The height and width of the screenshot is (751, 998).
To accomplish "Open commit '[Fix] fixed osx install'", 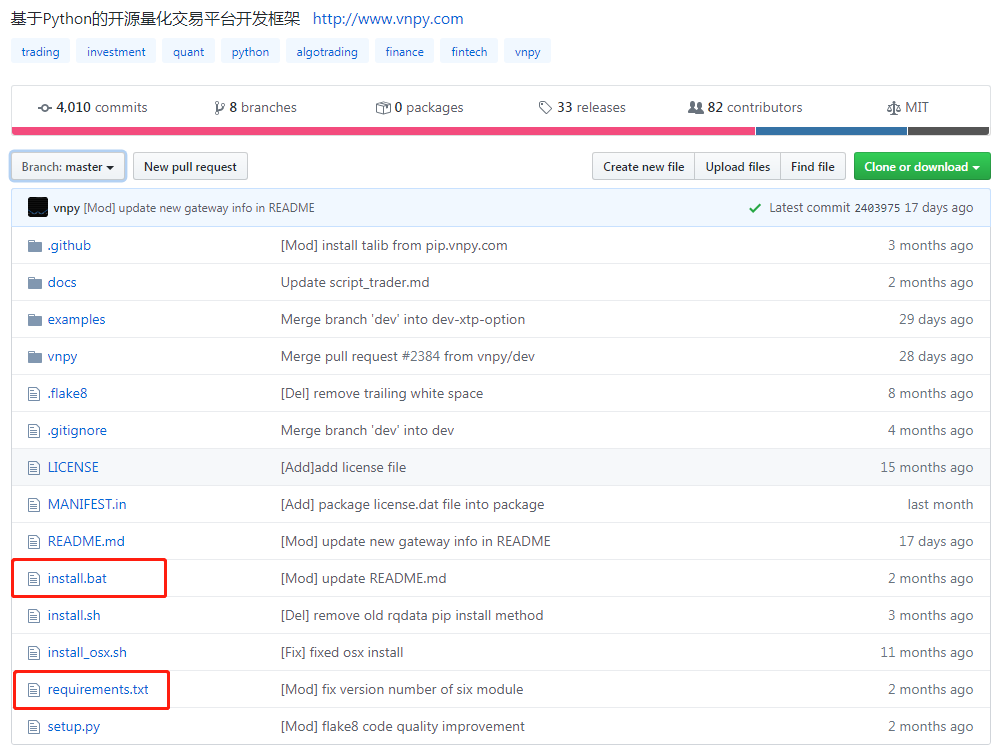I will pyautogui.click(x=342, y=652).
